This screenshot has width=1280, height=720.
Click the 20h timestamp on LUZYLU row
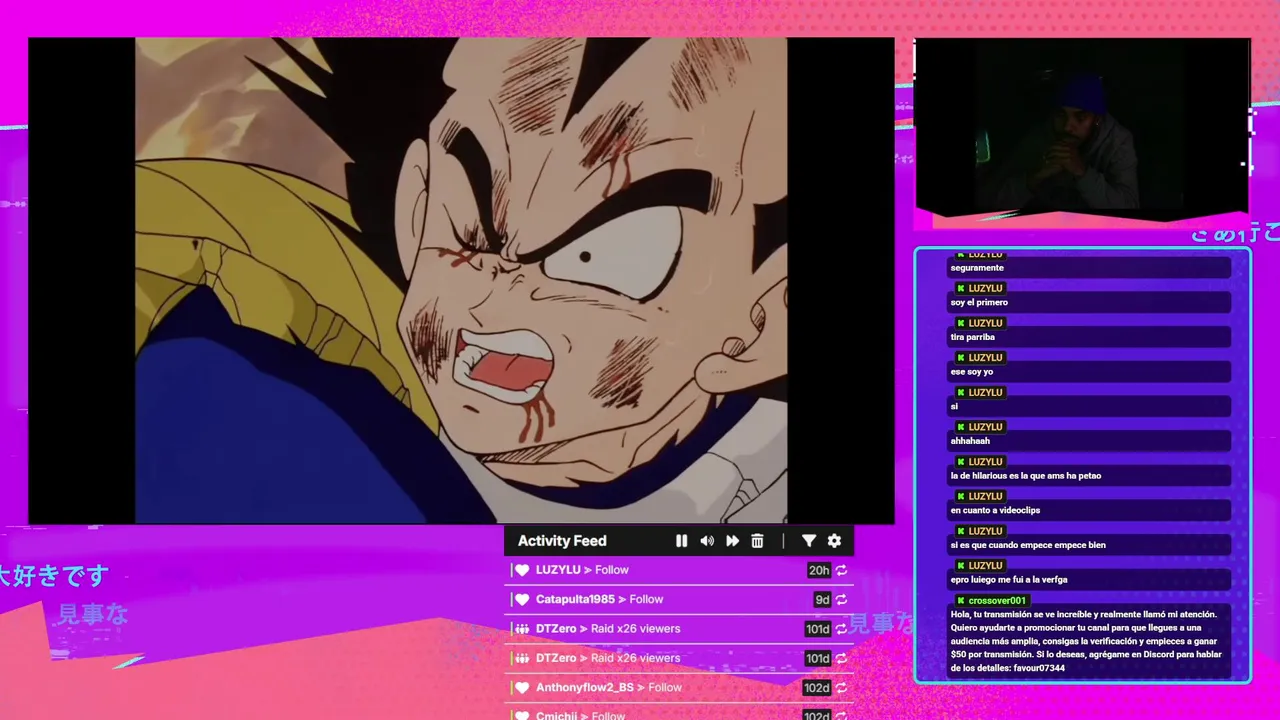click(819, 570)
